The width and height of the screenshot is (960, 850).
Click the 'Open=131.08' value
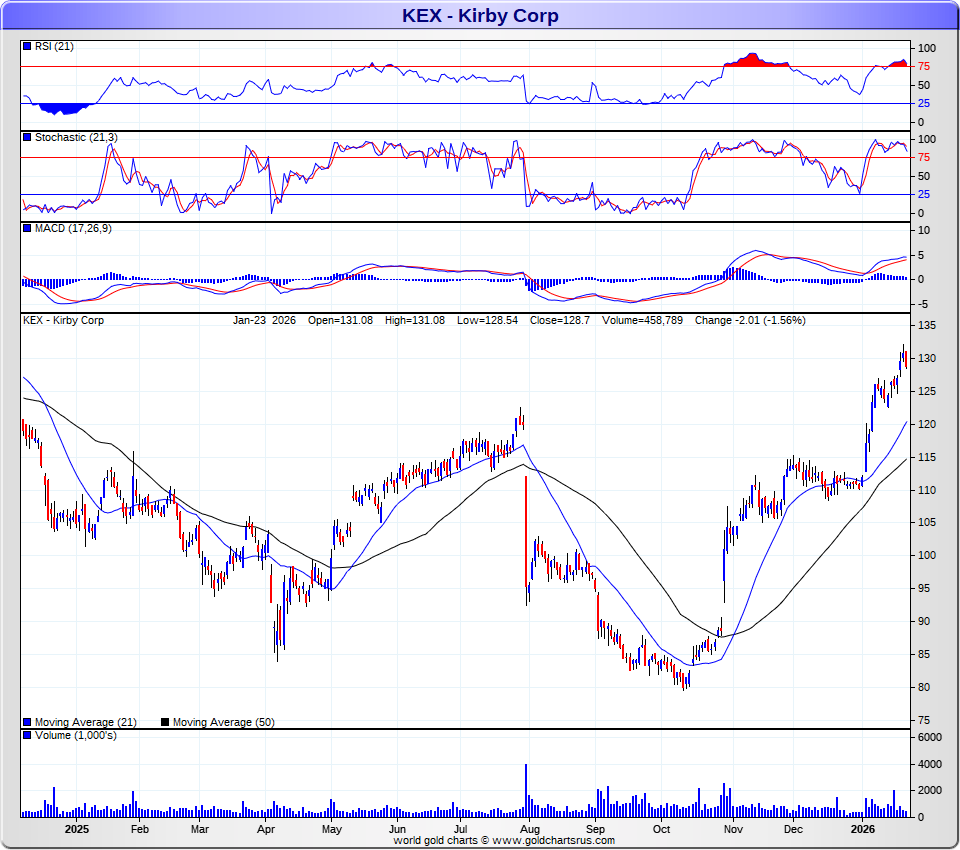point(340,320)
